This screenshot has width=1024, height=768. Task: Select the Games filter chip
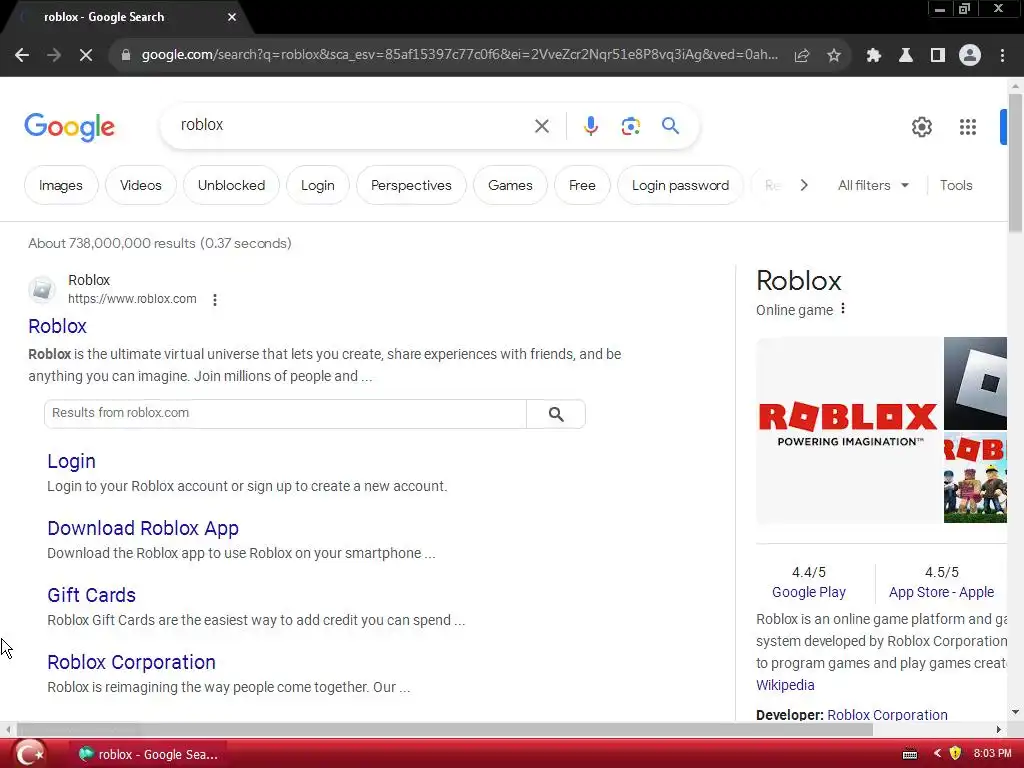510,185
